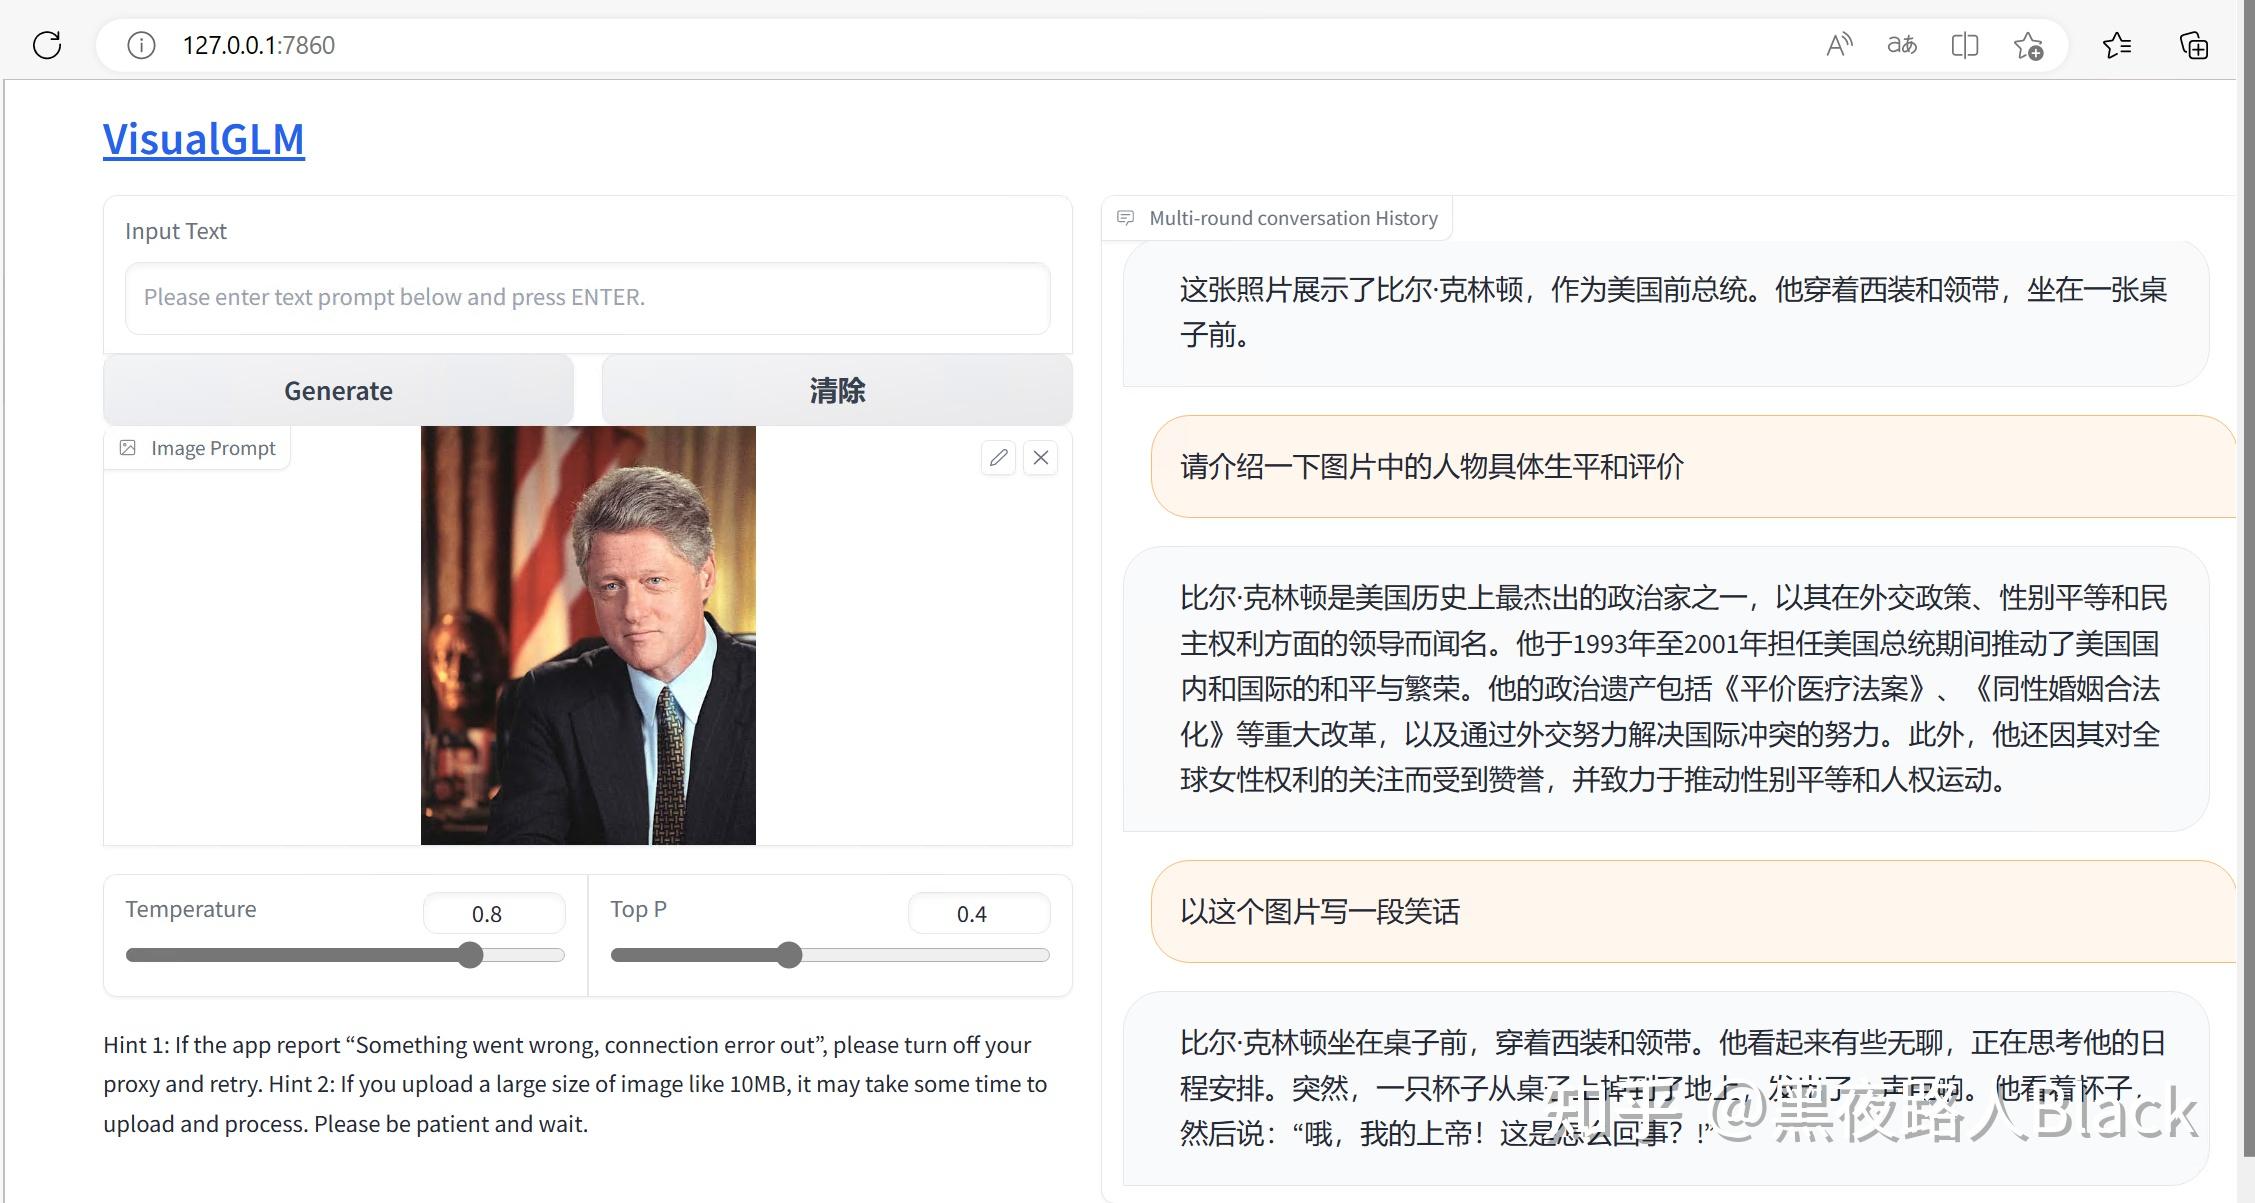2255x1203 pixels.
Task: Click the translate page icon
Action: [x=1901, y=45]
